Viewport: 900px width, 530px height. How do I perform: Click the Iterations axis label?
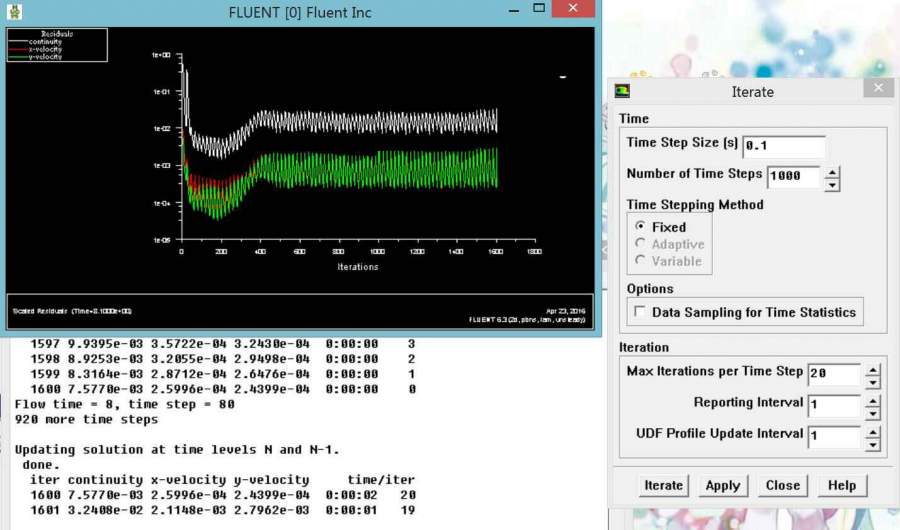tap(358, 266)
